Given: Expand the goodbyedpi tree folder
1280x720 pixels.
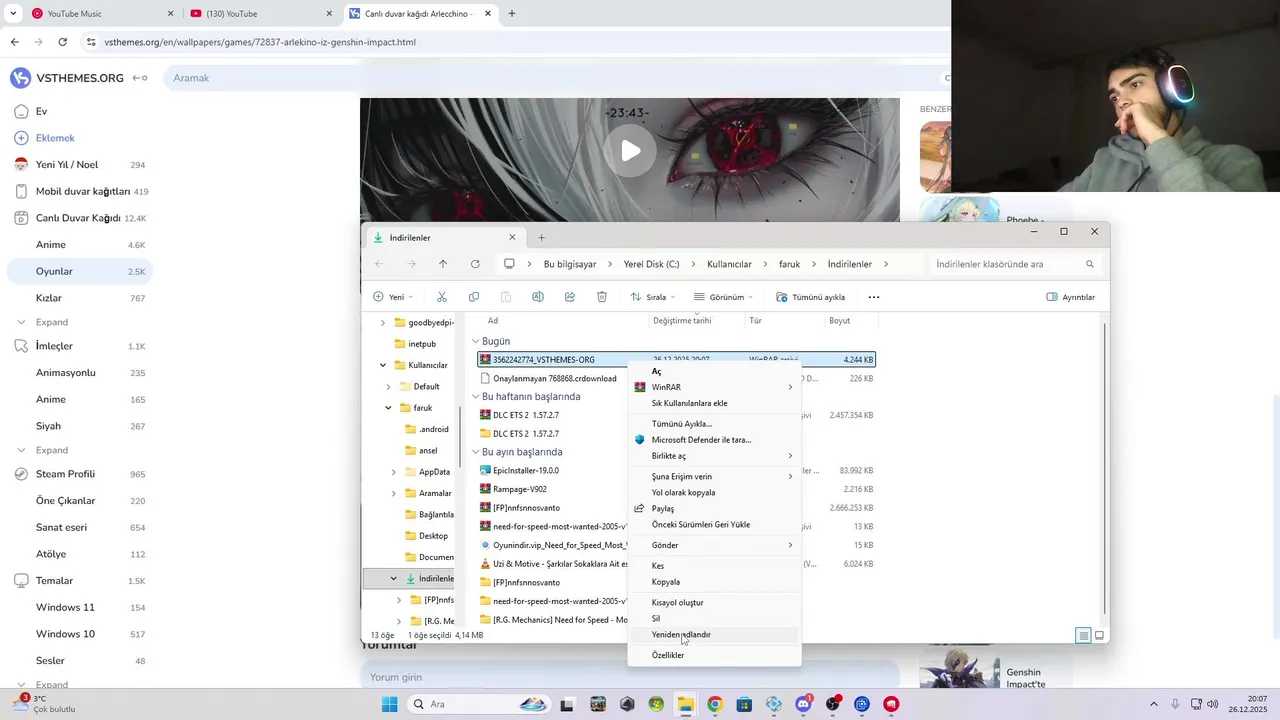Looking at the screenshot, I should pyautogui.click(x=383, y=323).
